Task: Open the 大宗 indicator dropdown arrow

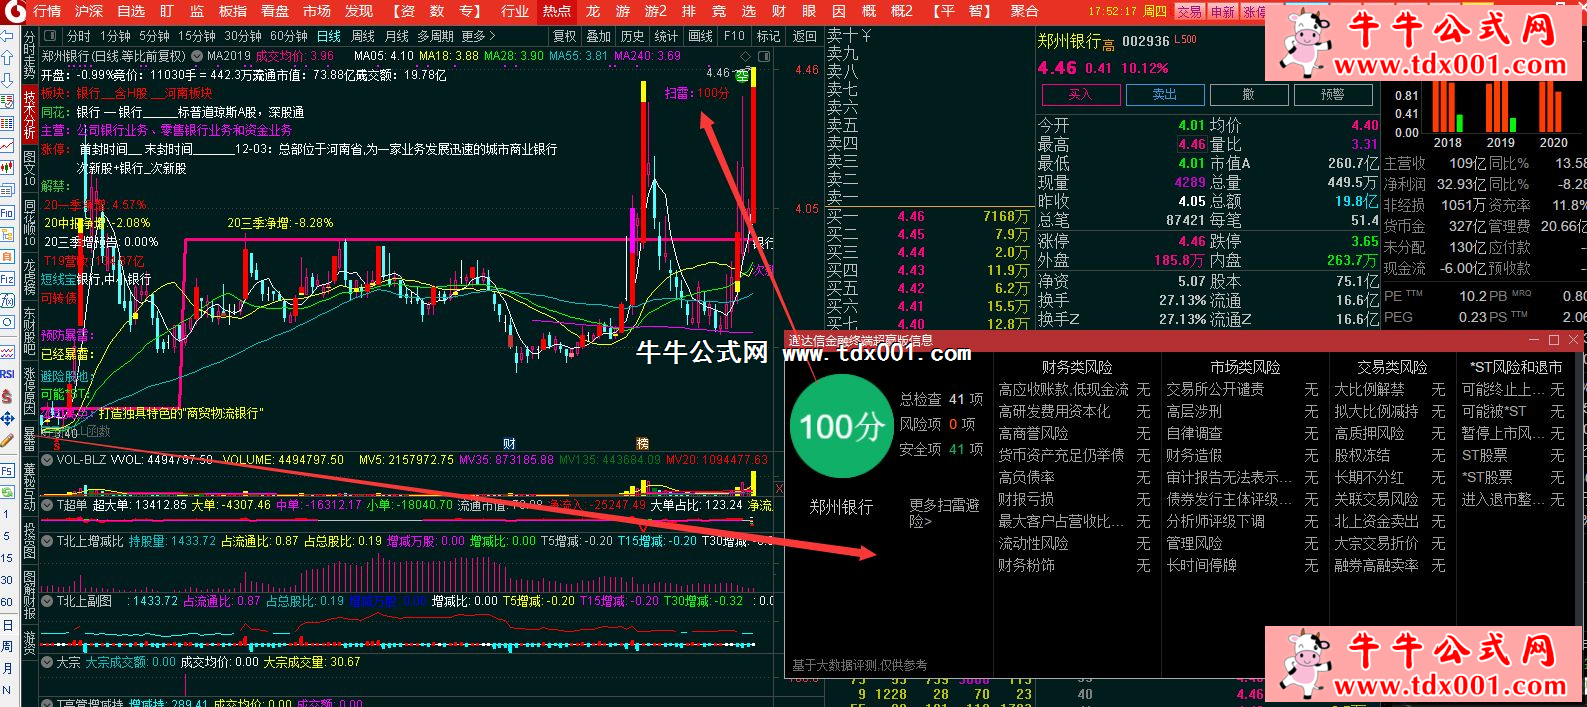Action: (47, 662)
